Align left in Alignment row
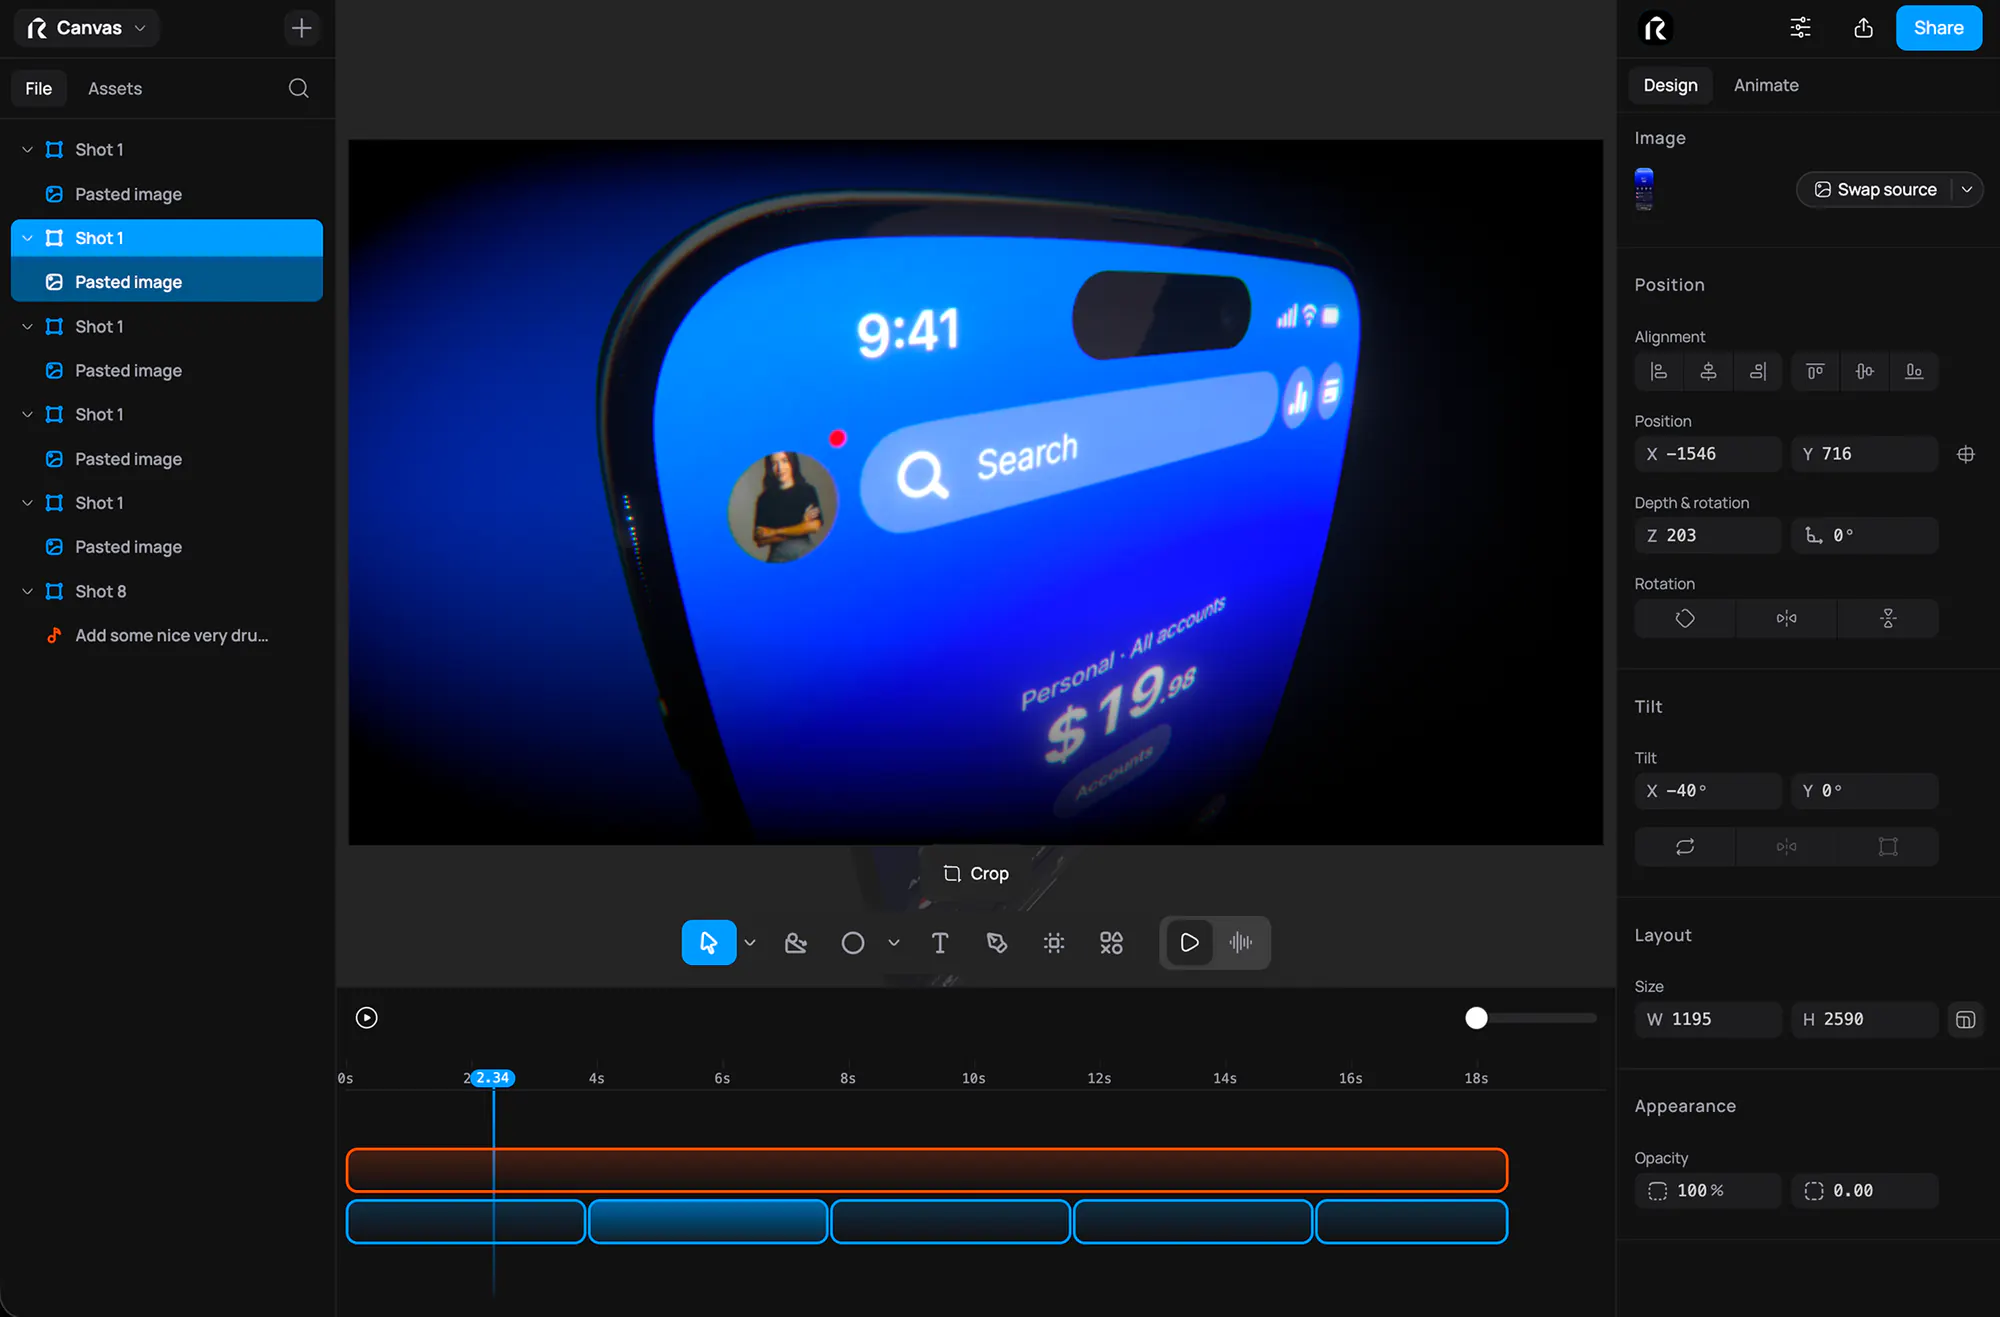This screenshot has width=2000, height=1317. pos(1659,372)
